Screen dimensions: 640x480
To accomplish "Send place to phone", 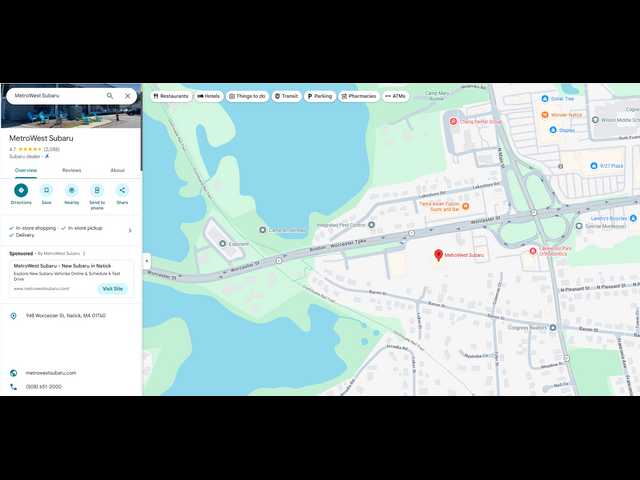I will 97,197.
